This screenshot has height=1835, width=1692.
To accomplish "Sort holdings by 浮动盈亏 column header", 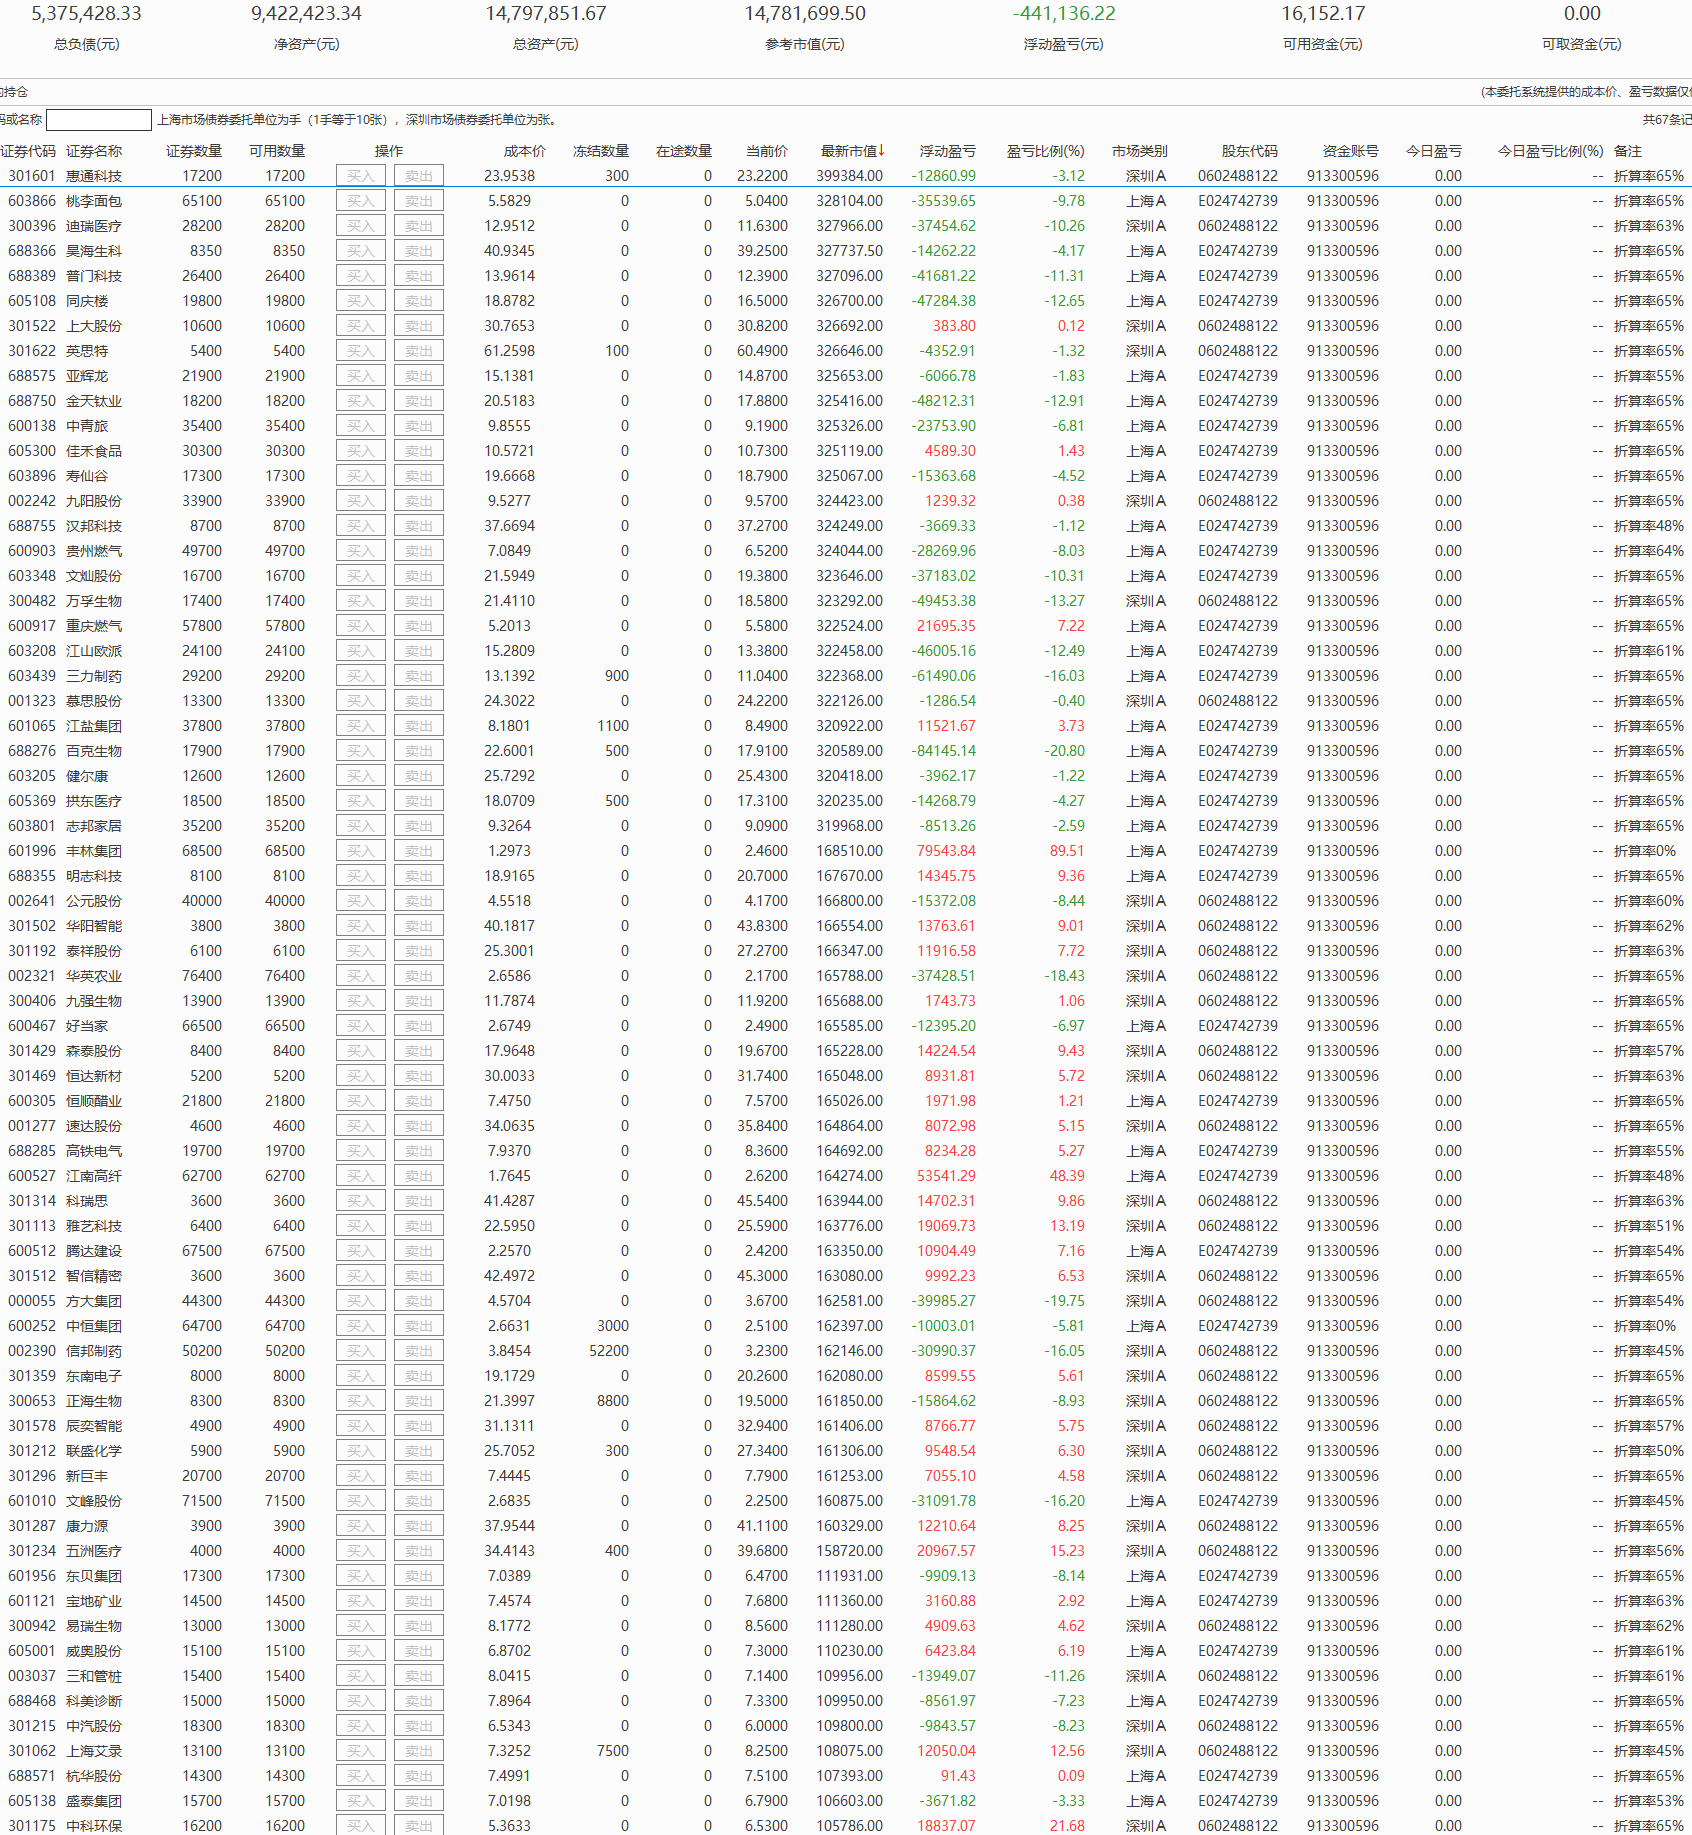I will [947, 151].
